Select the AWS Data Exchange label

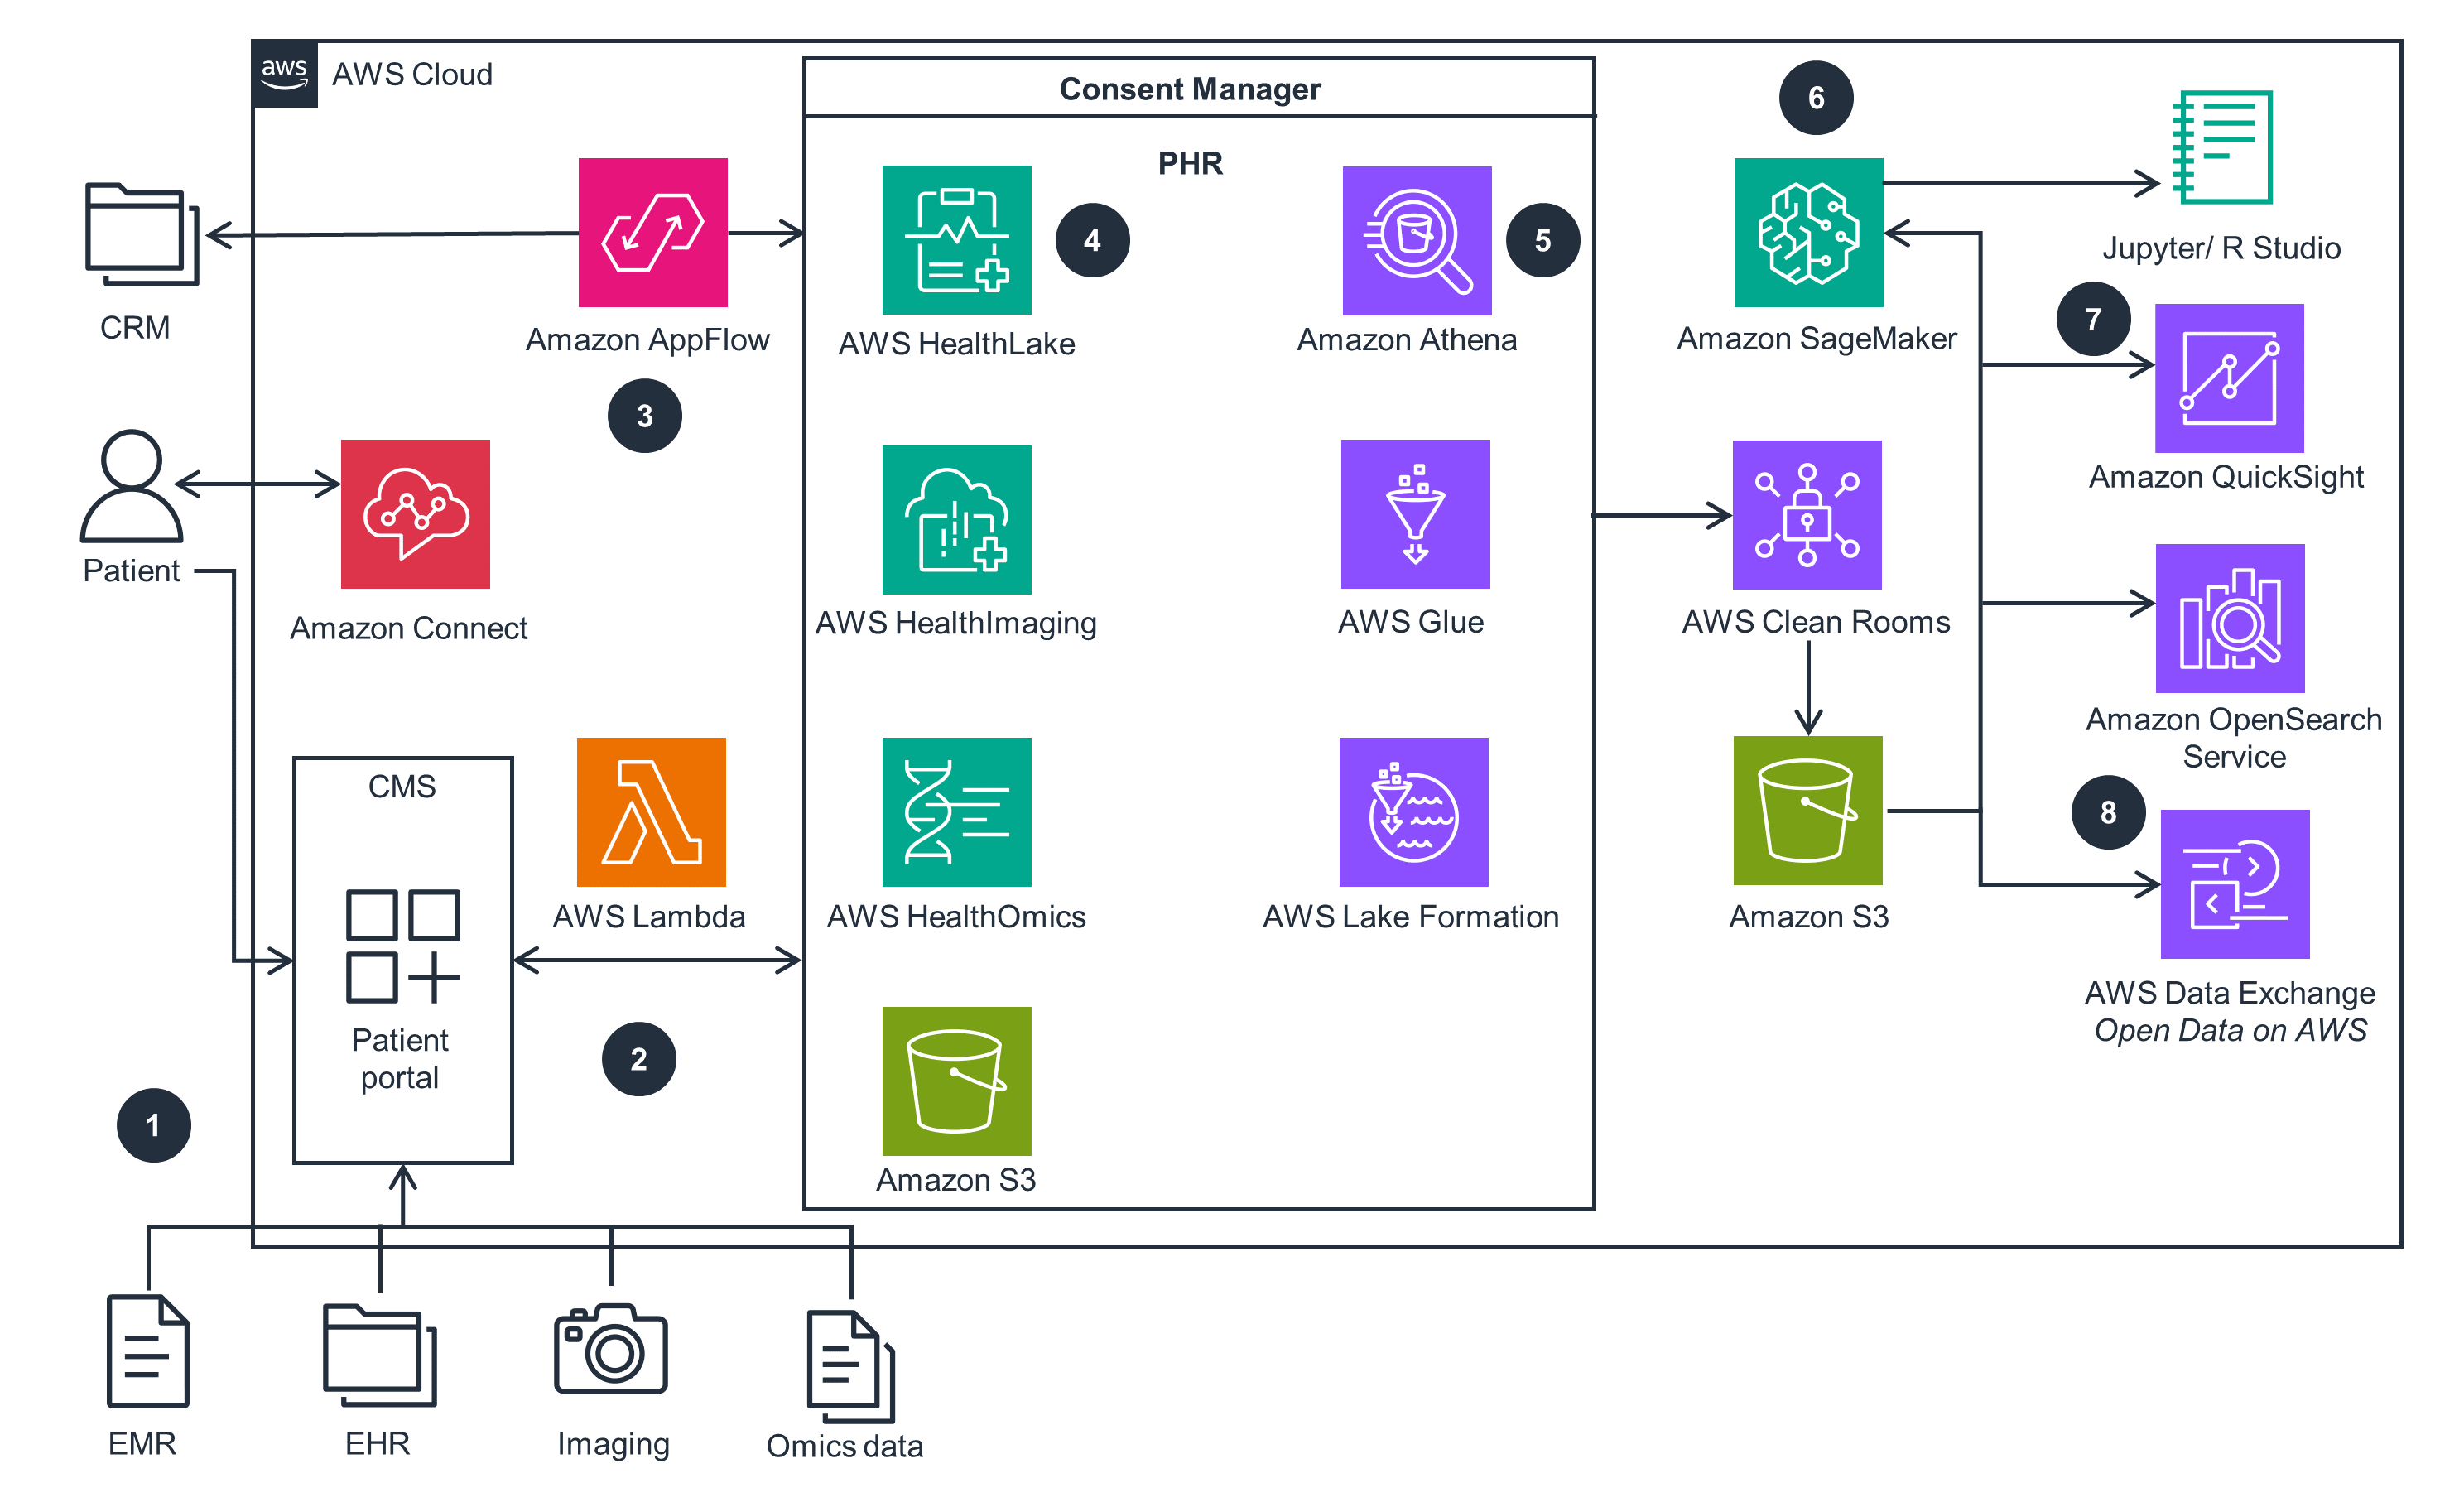(2230, 993)
